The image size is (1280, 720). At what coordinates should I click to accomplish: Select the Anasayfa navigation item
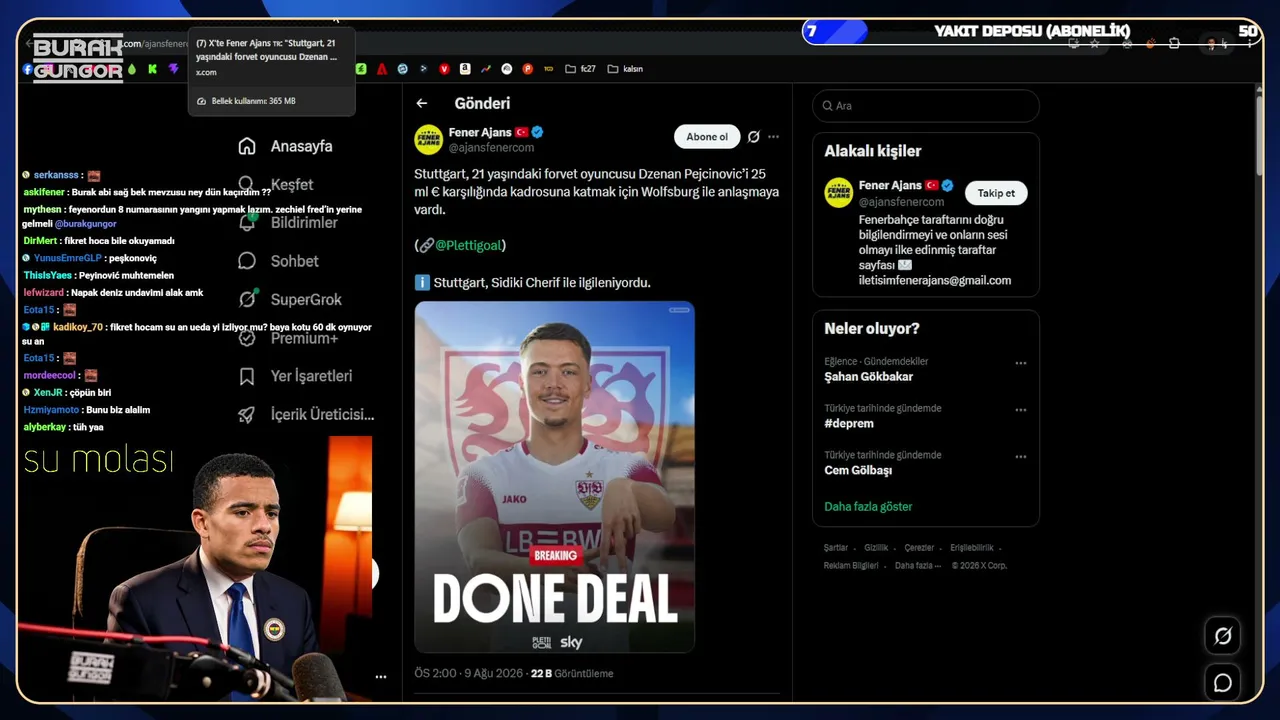coord(285,146)
